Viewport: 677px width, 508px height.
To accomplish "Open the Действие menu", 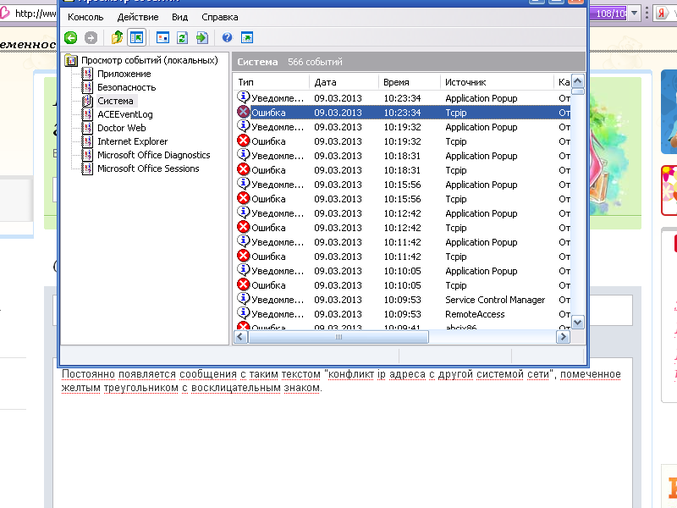I will click(x=137, y=17).
